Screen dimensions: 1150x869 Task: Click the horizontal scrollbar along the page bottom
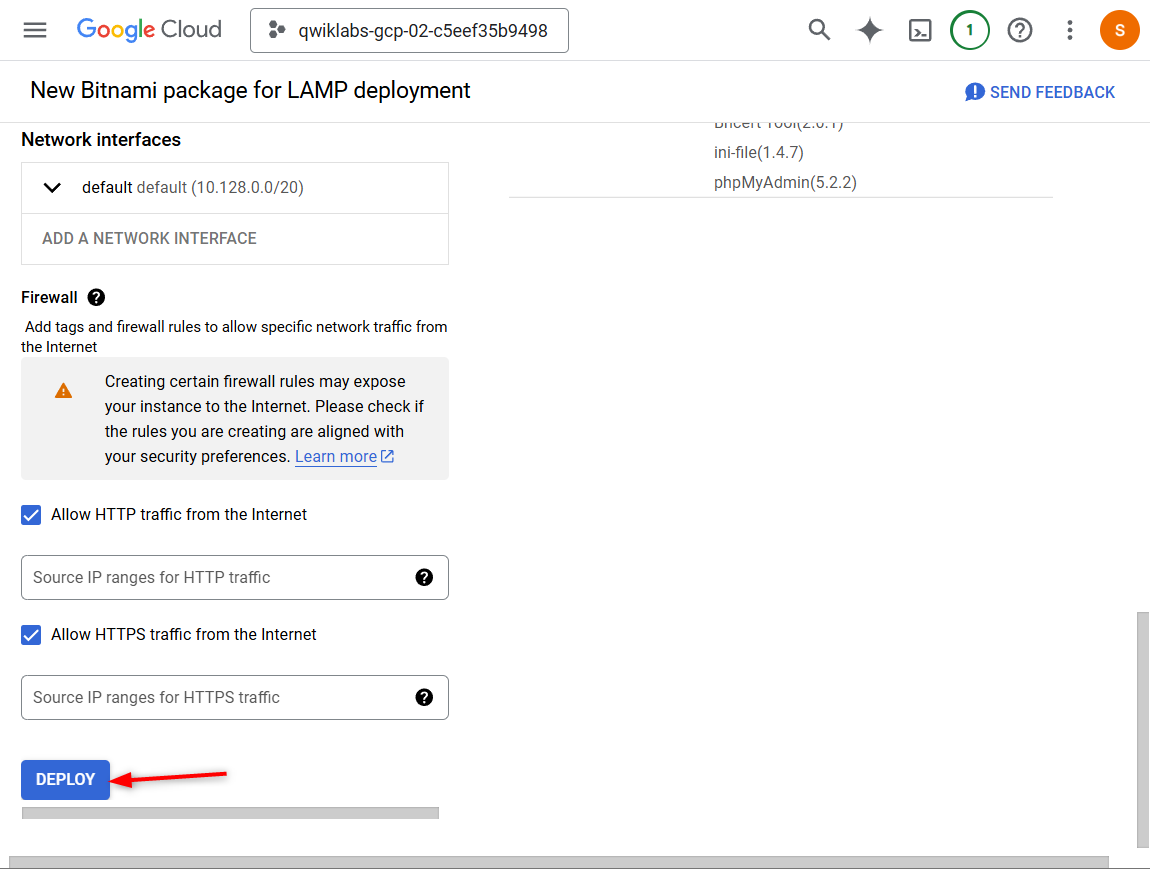point(559,862)
